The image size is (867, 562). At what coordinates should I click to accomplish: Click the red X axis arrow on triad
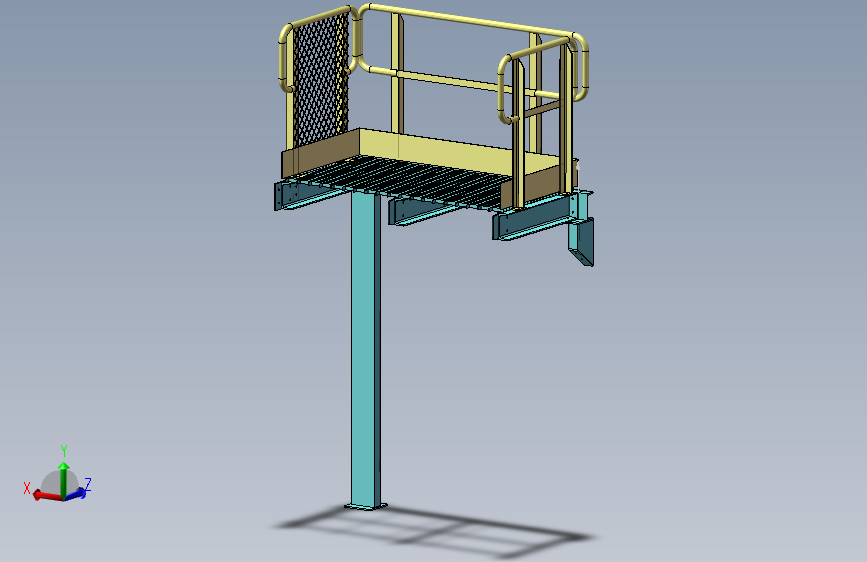47,495
